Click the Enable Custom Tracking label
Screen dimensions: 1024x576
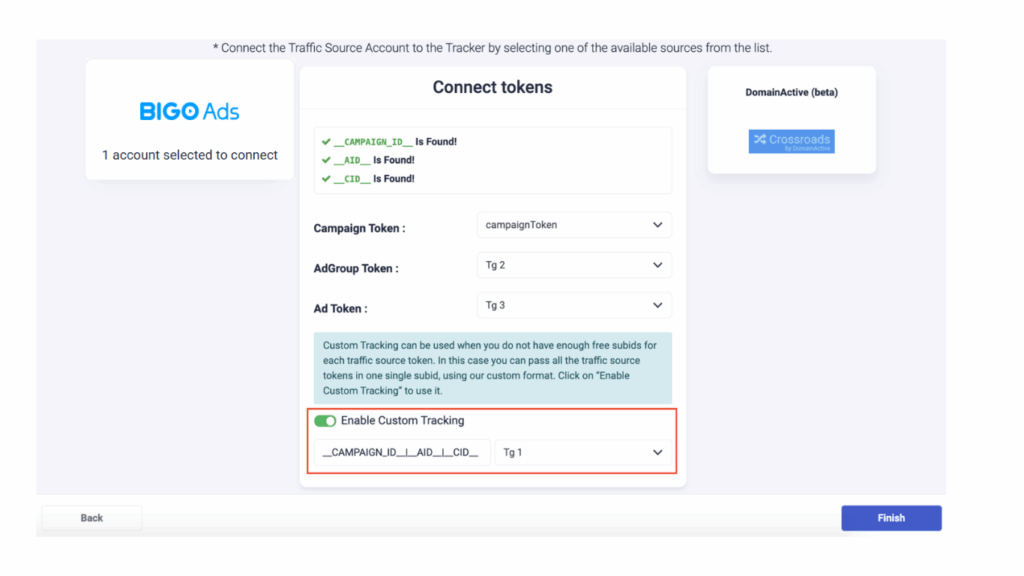coord(402,421)
